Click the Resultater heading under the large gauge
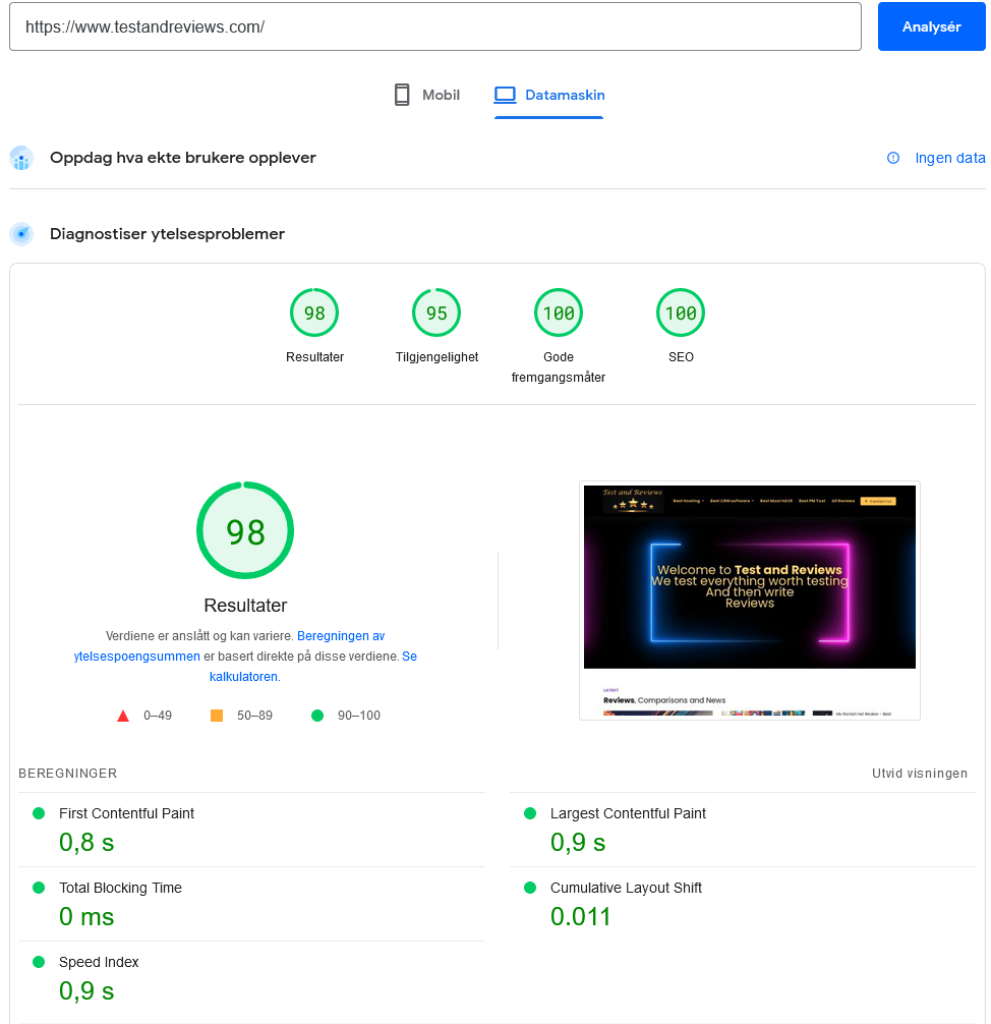 tap(245, 605)
